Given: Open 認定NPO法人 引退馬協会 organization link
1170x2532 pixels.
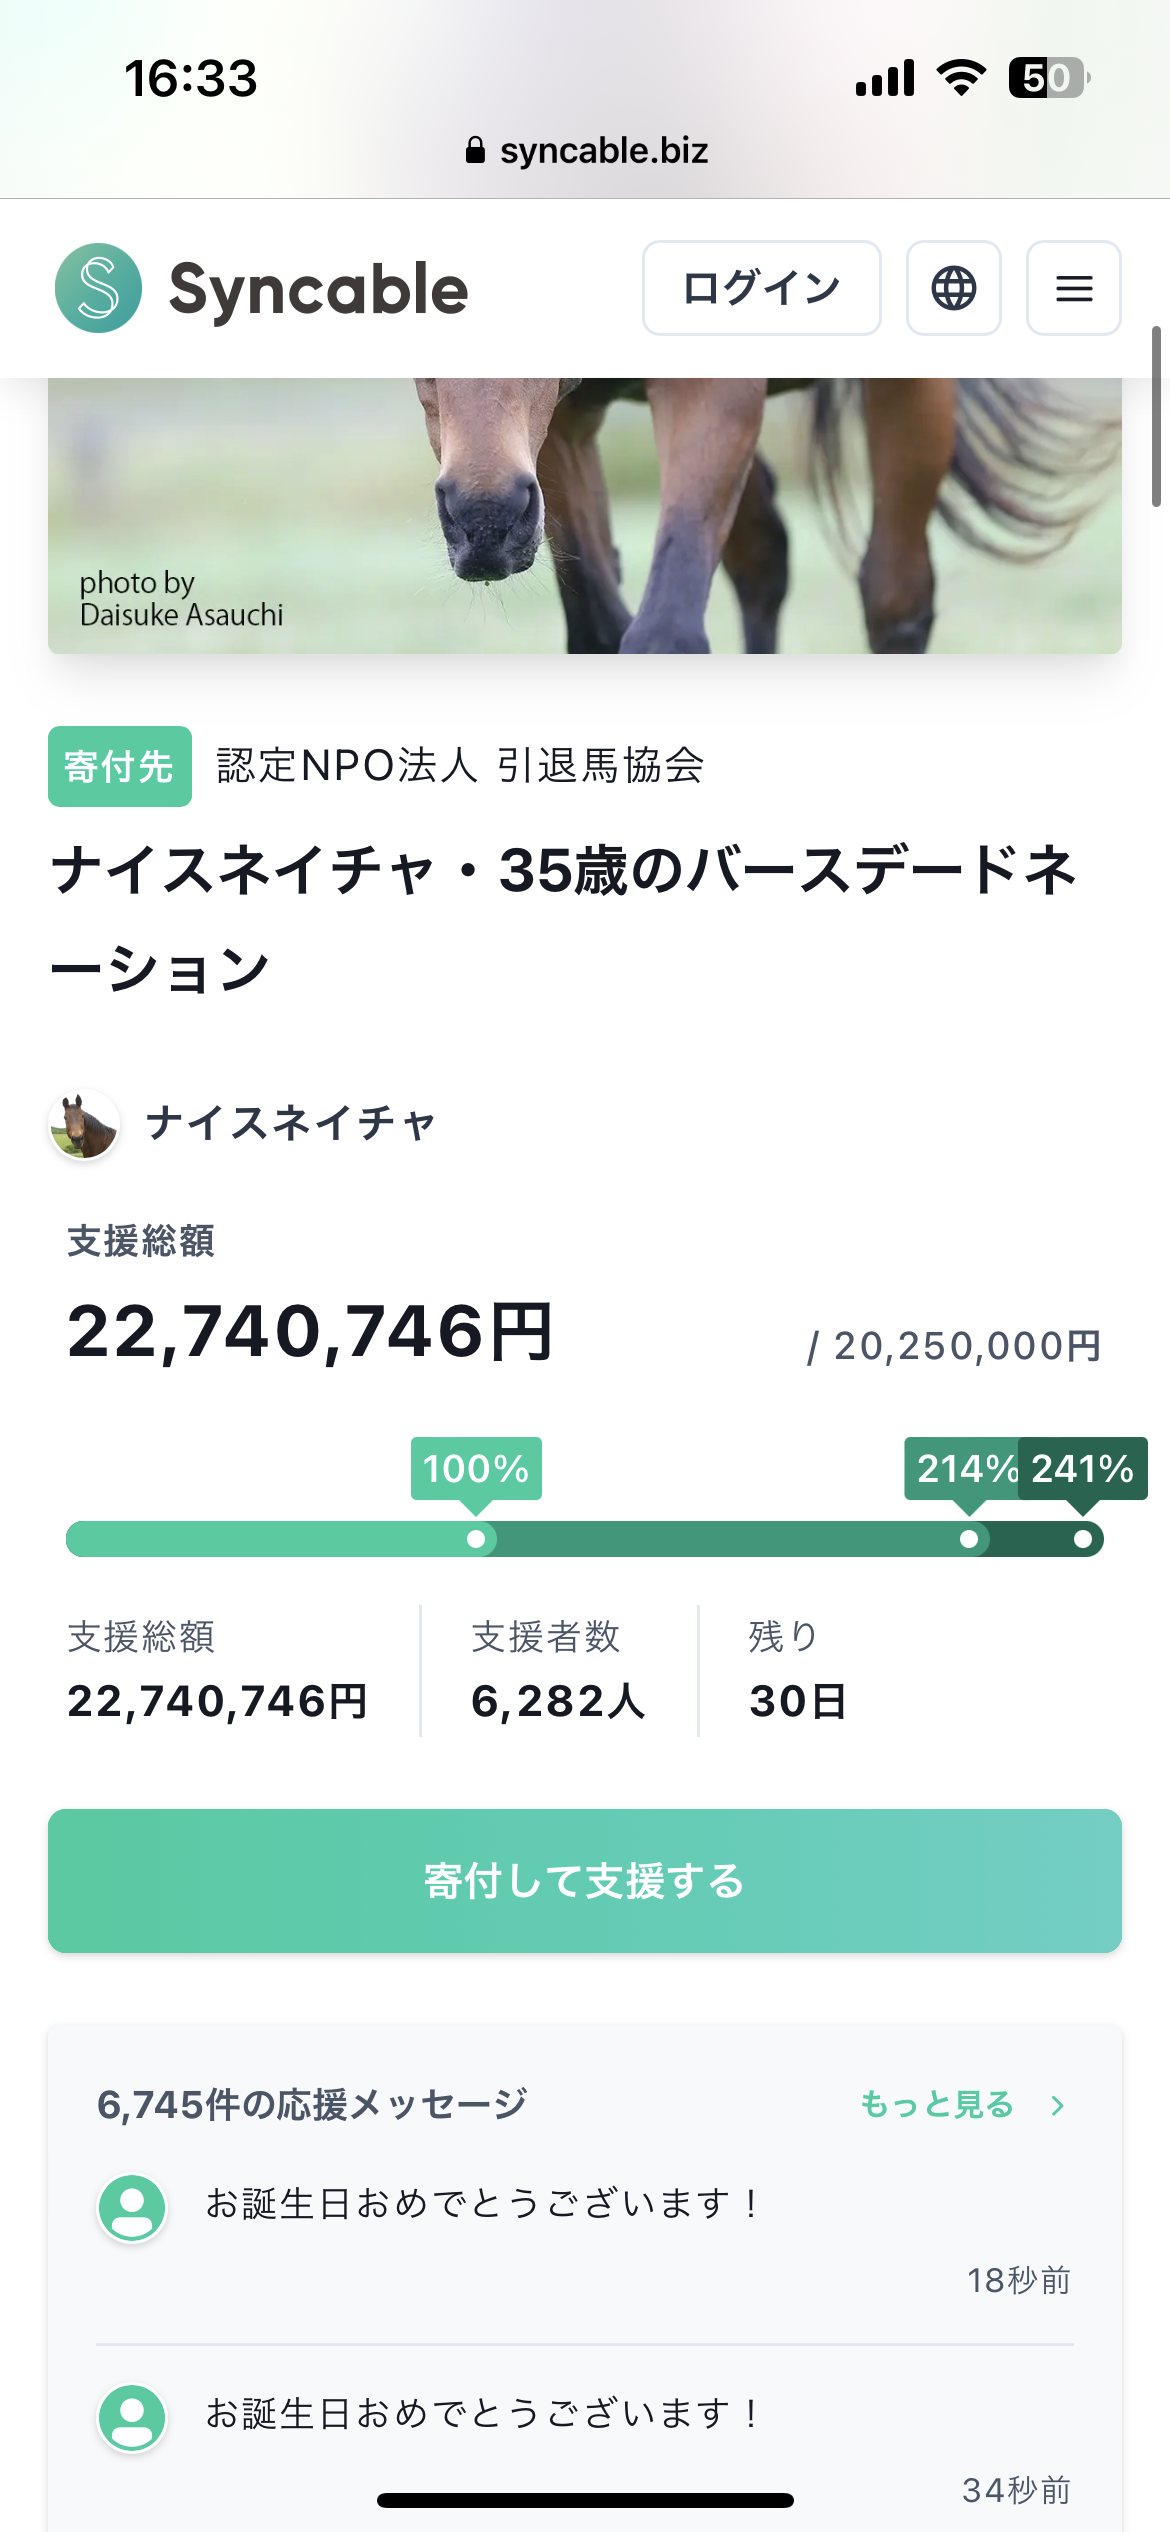Looking at the screenshot, I should coord(460,766).
